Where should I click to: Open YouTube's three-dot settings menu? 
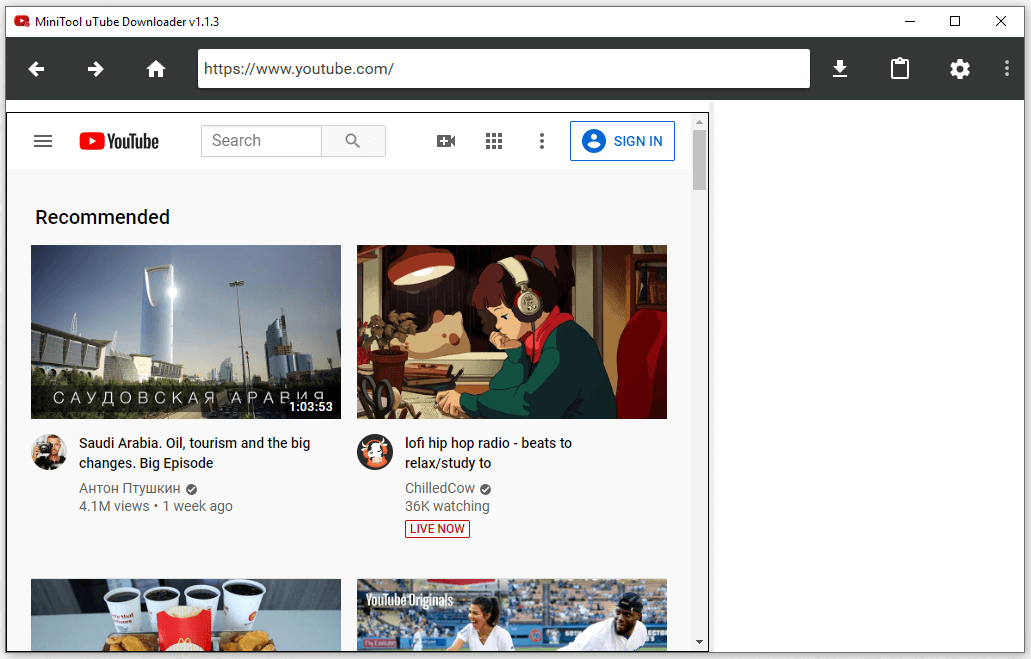click(542, 141)
